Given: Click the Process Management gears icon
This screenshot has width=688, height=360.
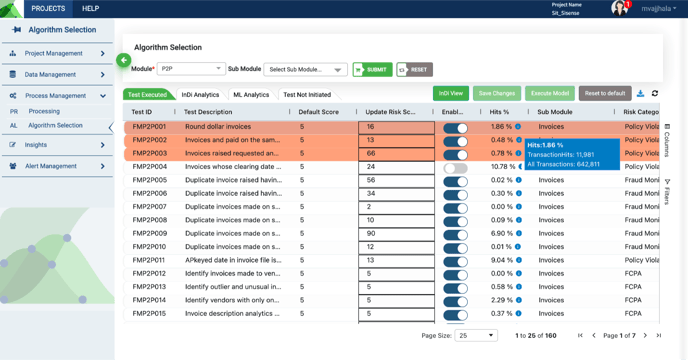Looking at the screenshot, I should coord(13,95).
